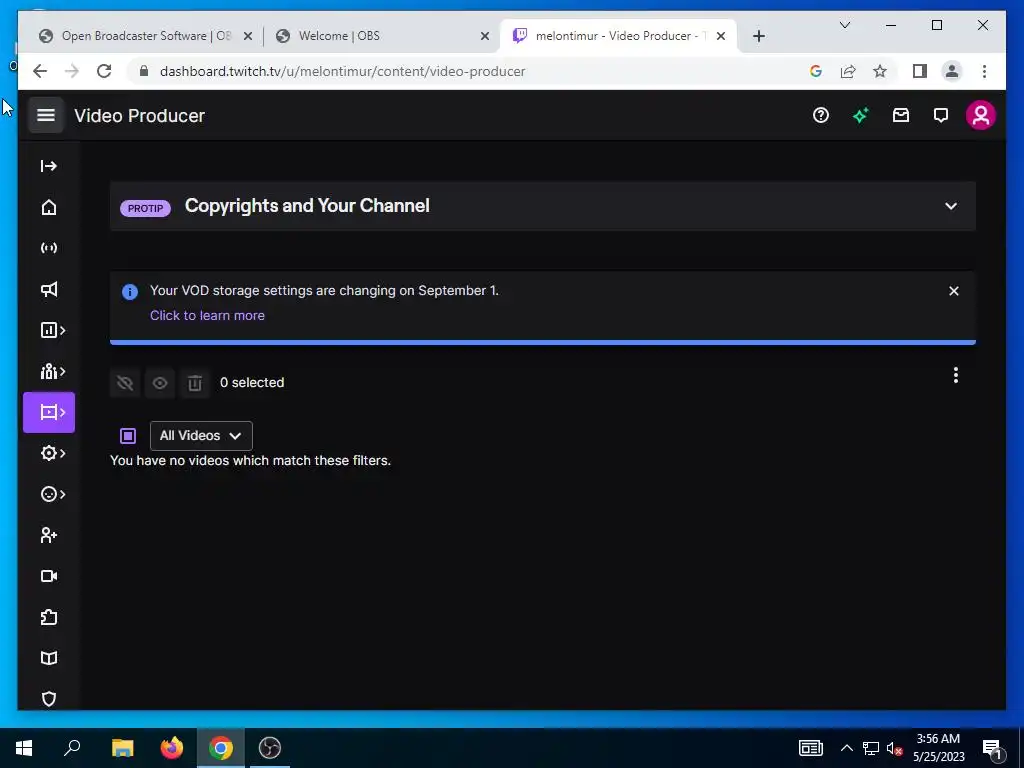This screenshot has width=1024, height=768.
Task: Open the Help question mark icon
Action: point(821,116)
